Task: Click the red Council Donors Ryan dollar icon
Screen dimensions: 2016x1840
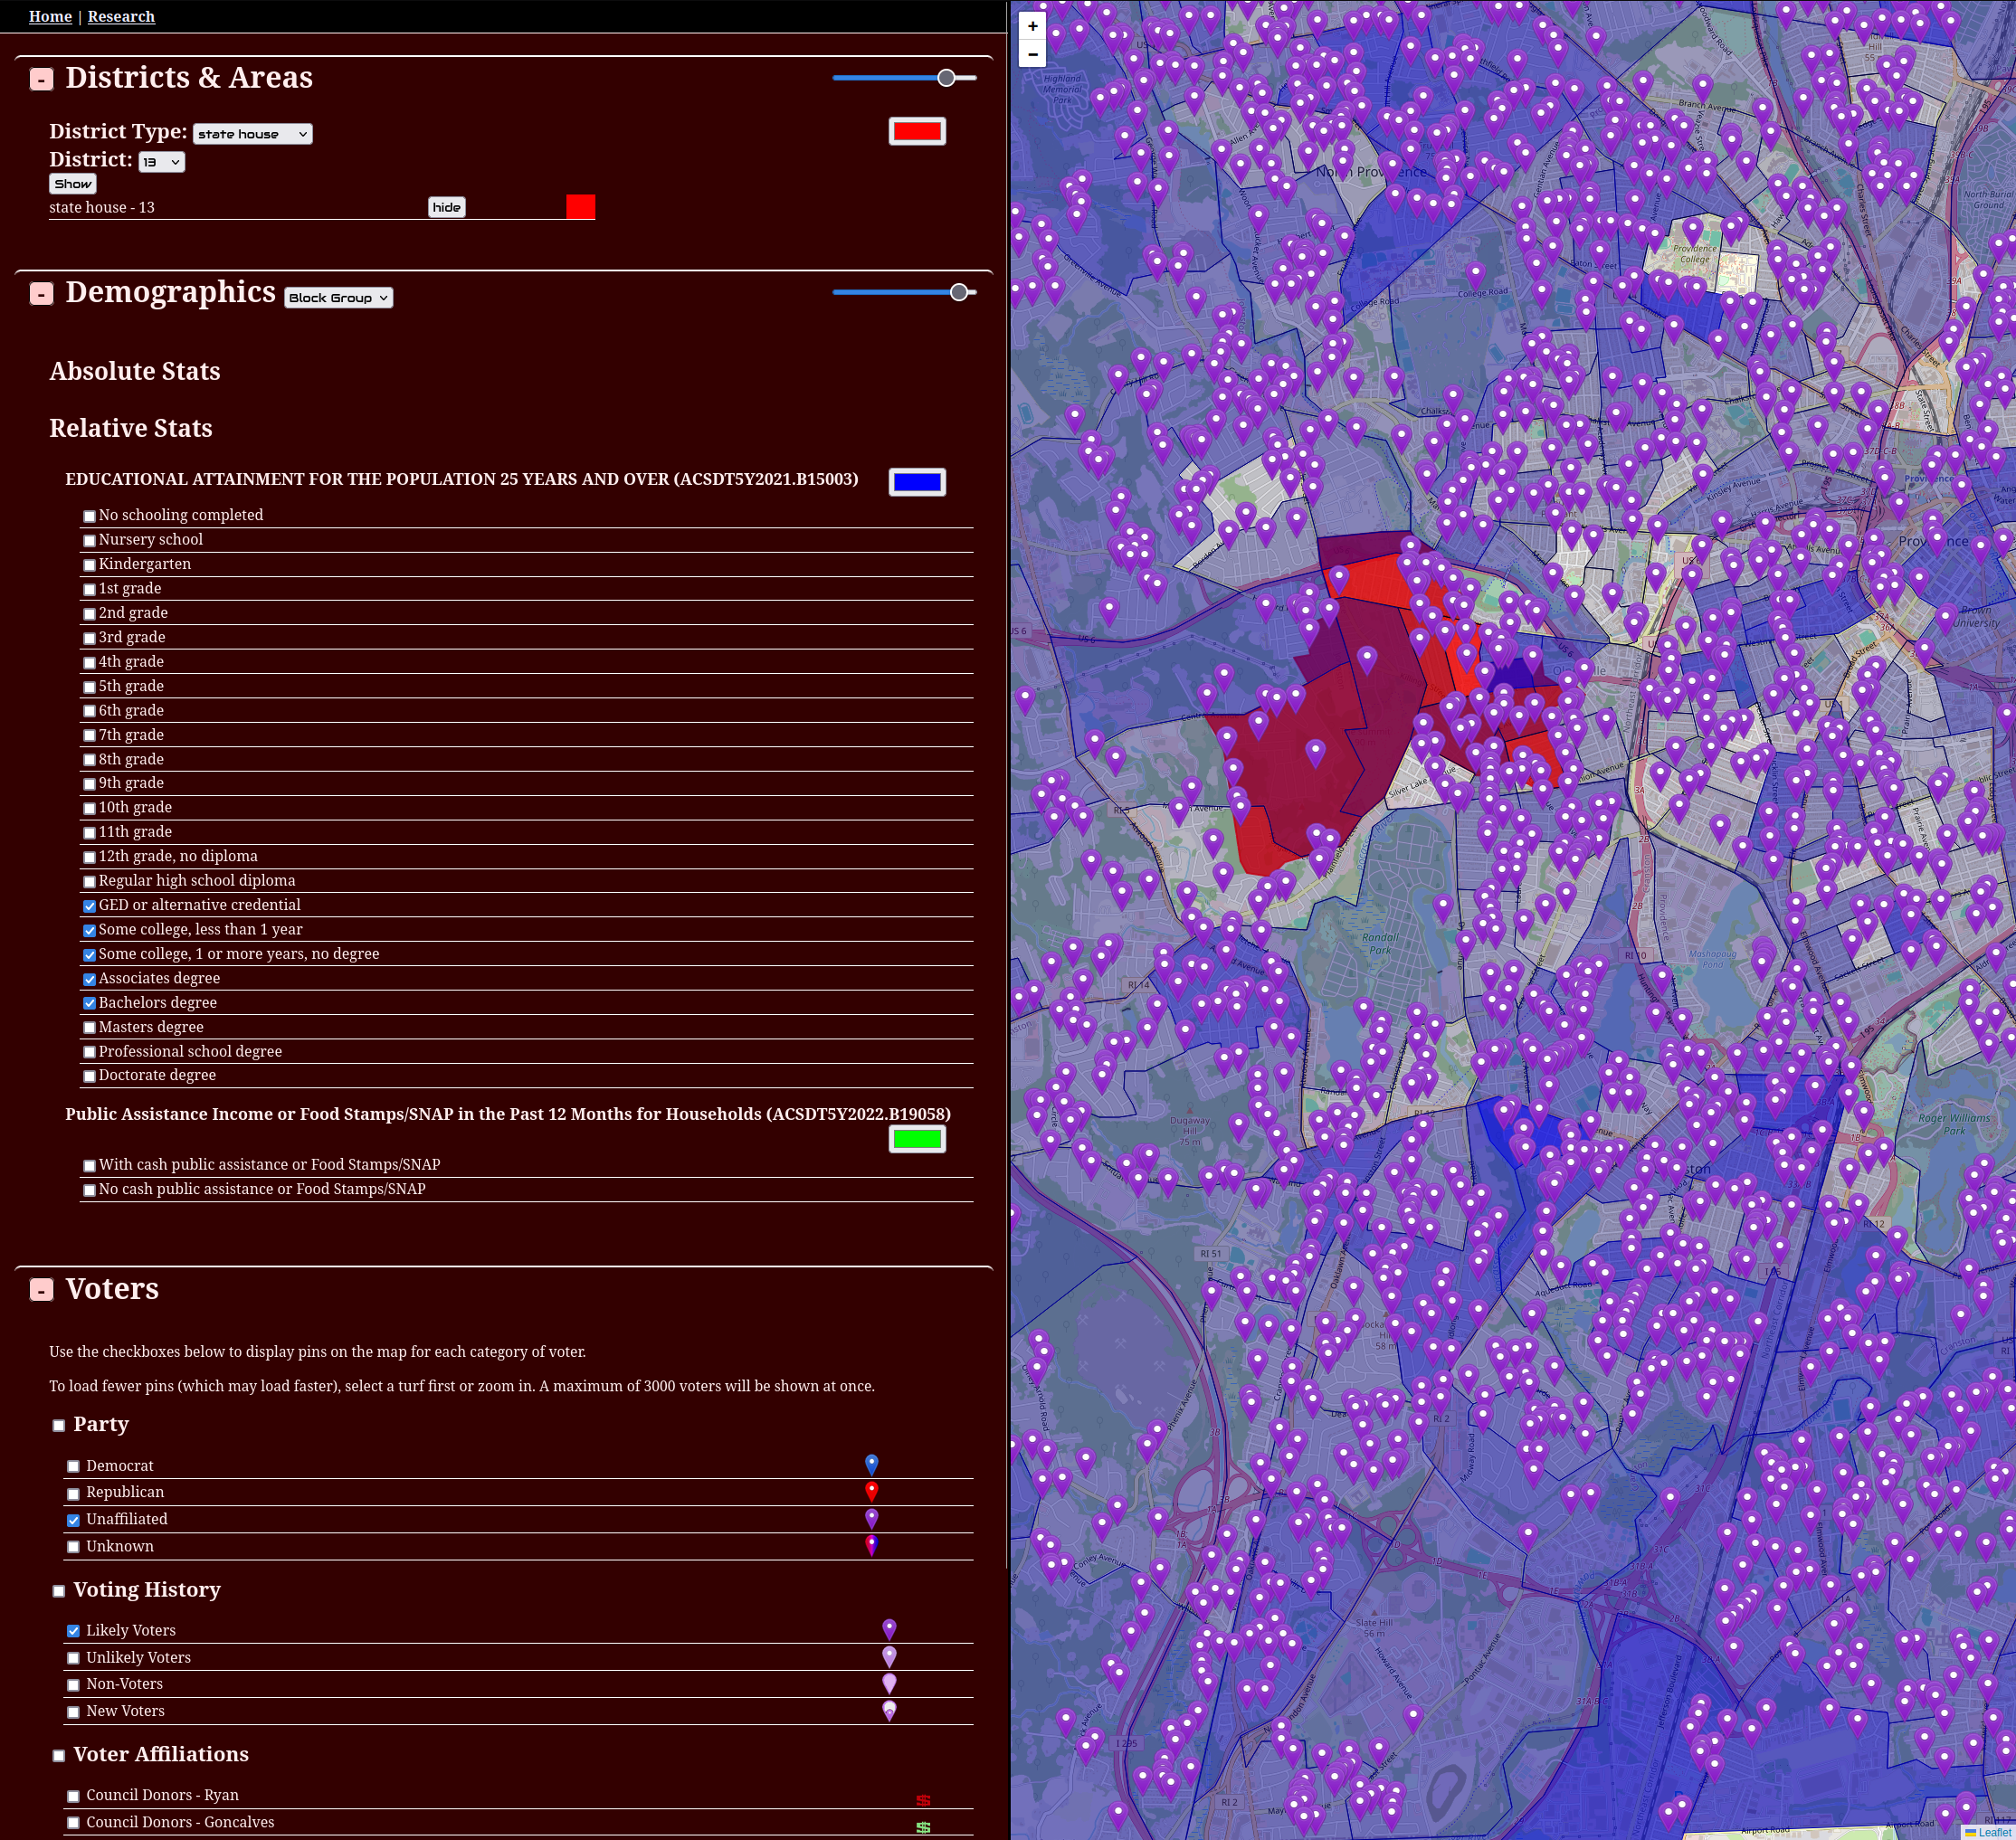Action: [x=922, y=1800]
